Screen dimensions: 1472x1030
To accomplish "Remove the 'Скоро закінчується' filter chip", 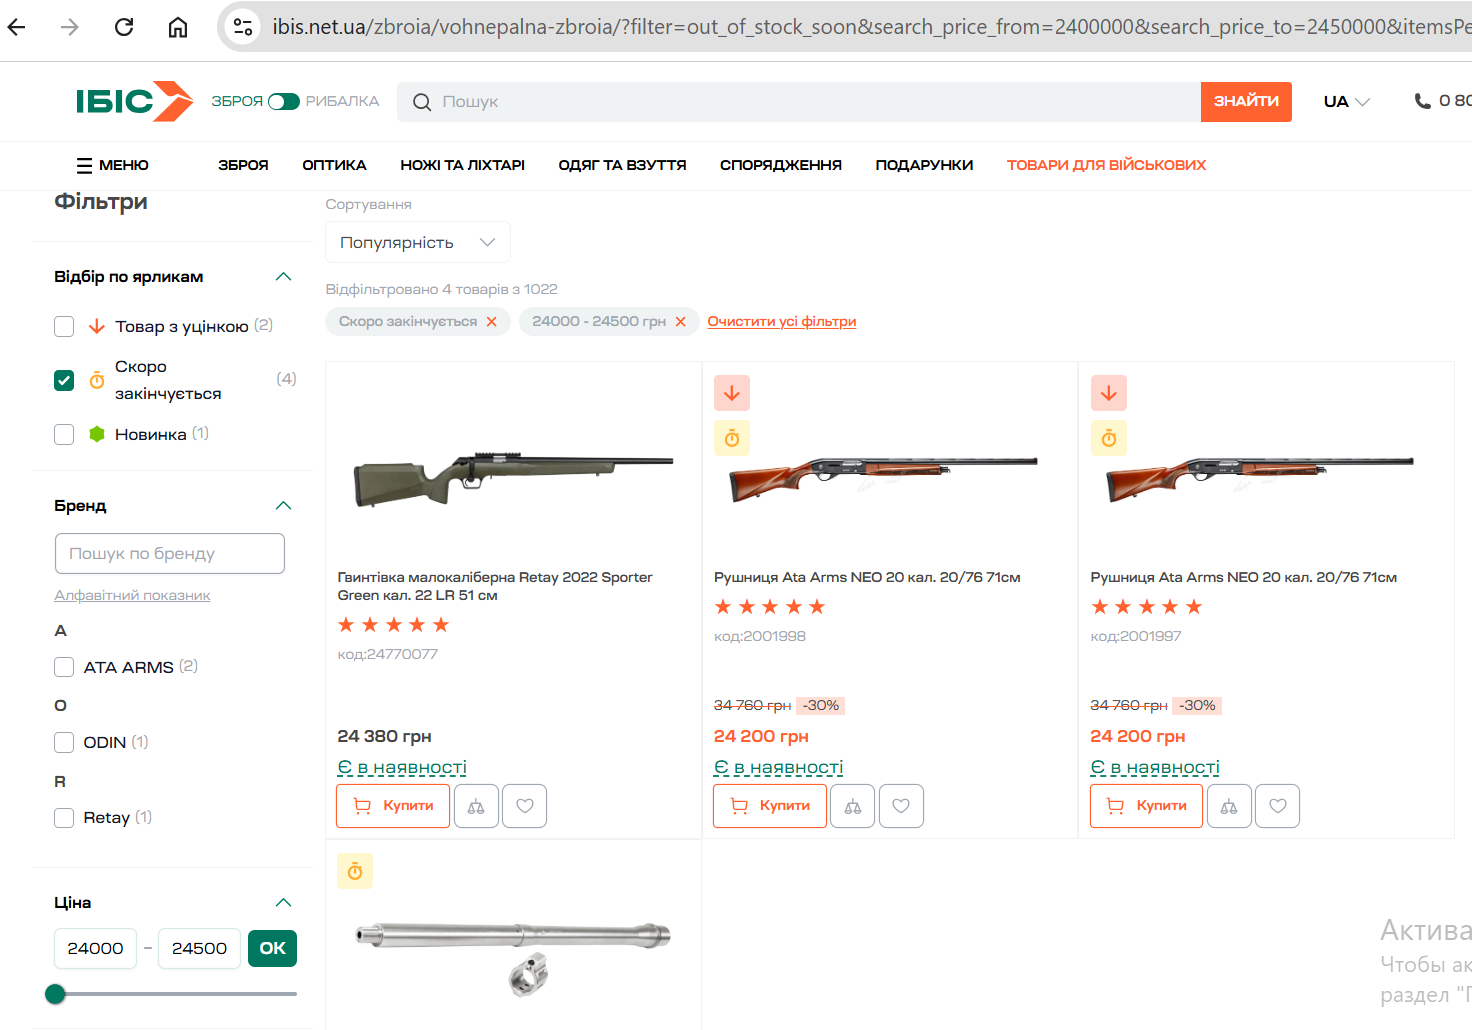I will pyautogui.click(x=491, y=321).
